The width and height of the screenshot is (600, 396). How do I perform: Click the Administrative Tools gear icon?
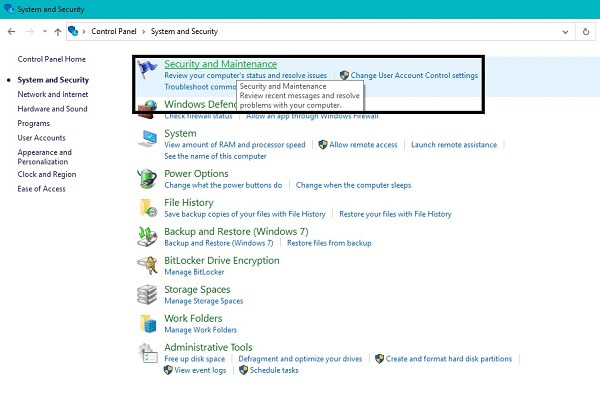click(148, 353)
